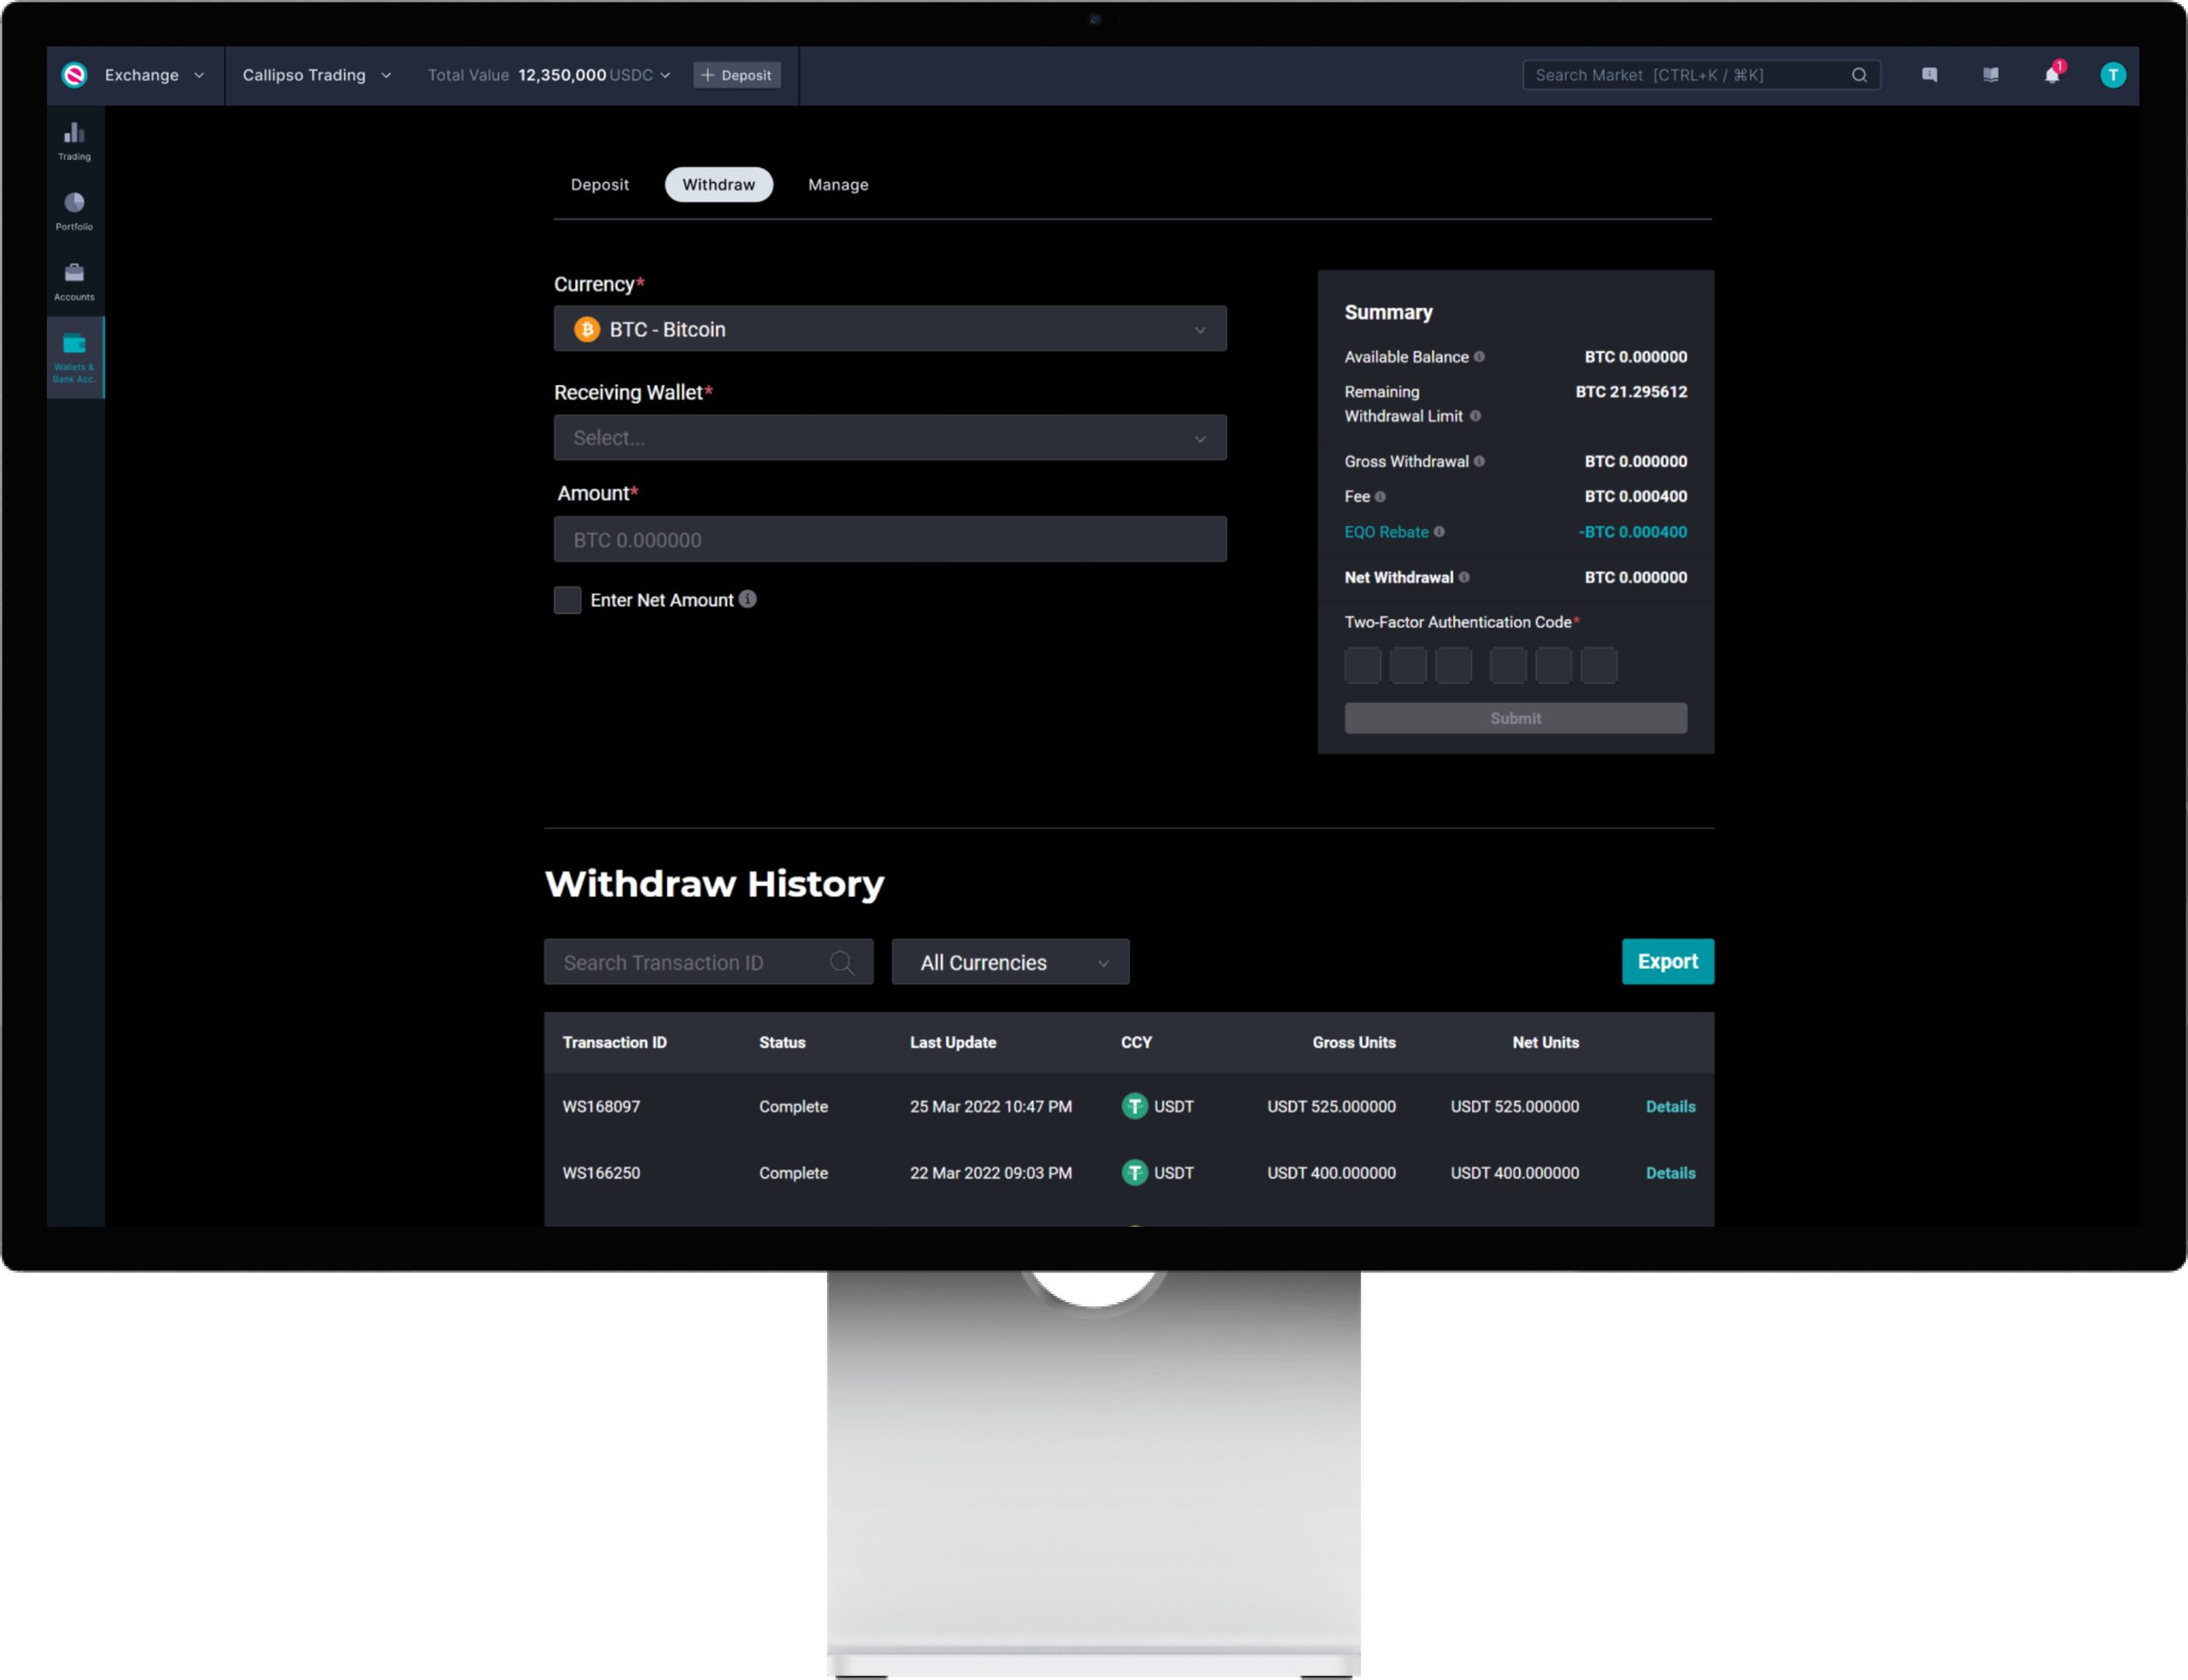Open the user avatar T icon

(2112, 75)
